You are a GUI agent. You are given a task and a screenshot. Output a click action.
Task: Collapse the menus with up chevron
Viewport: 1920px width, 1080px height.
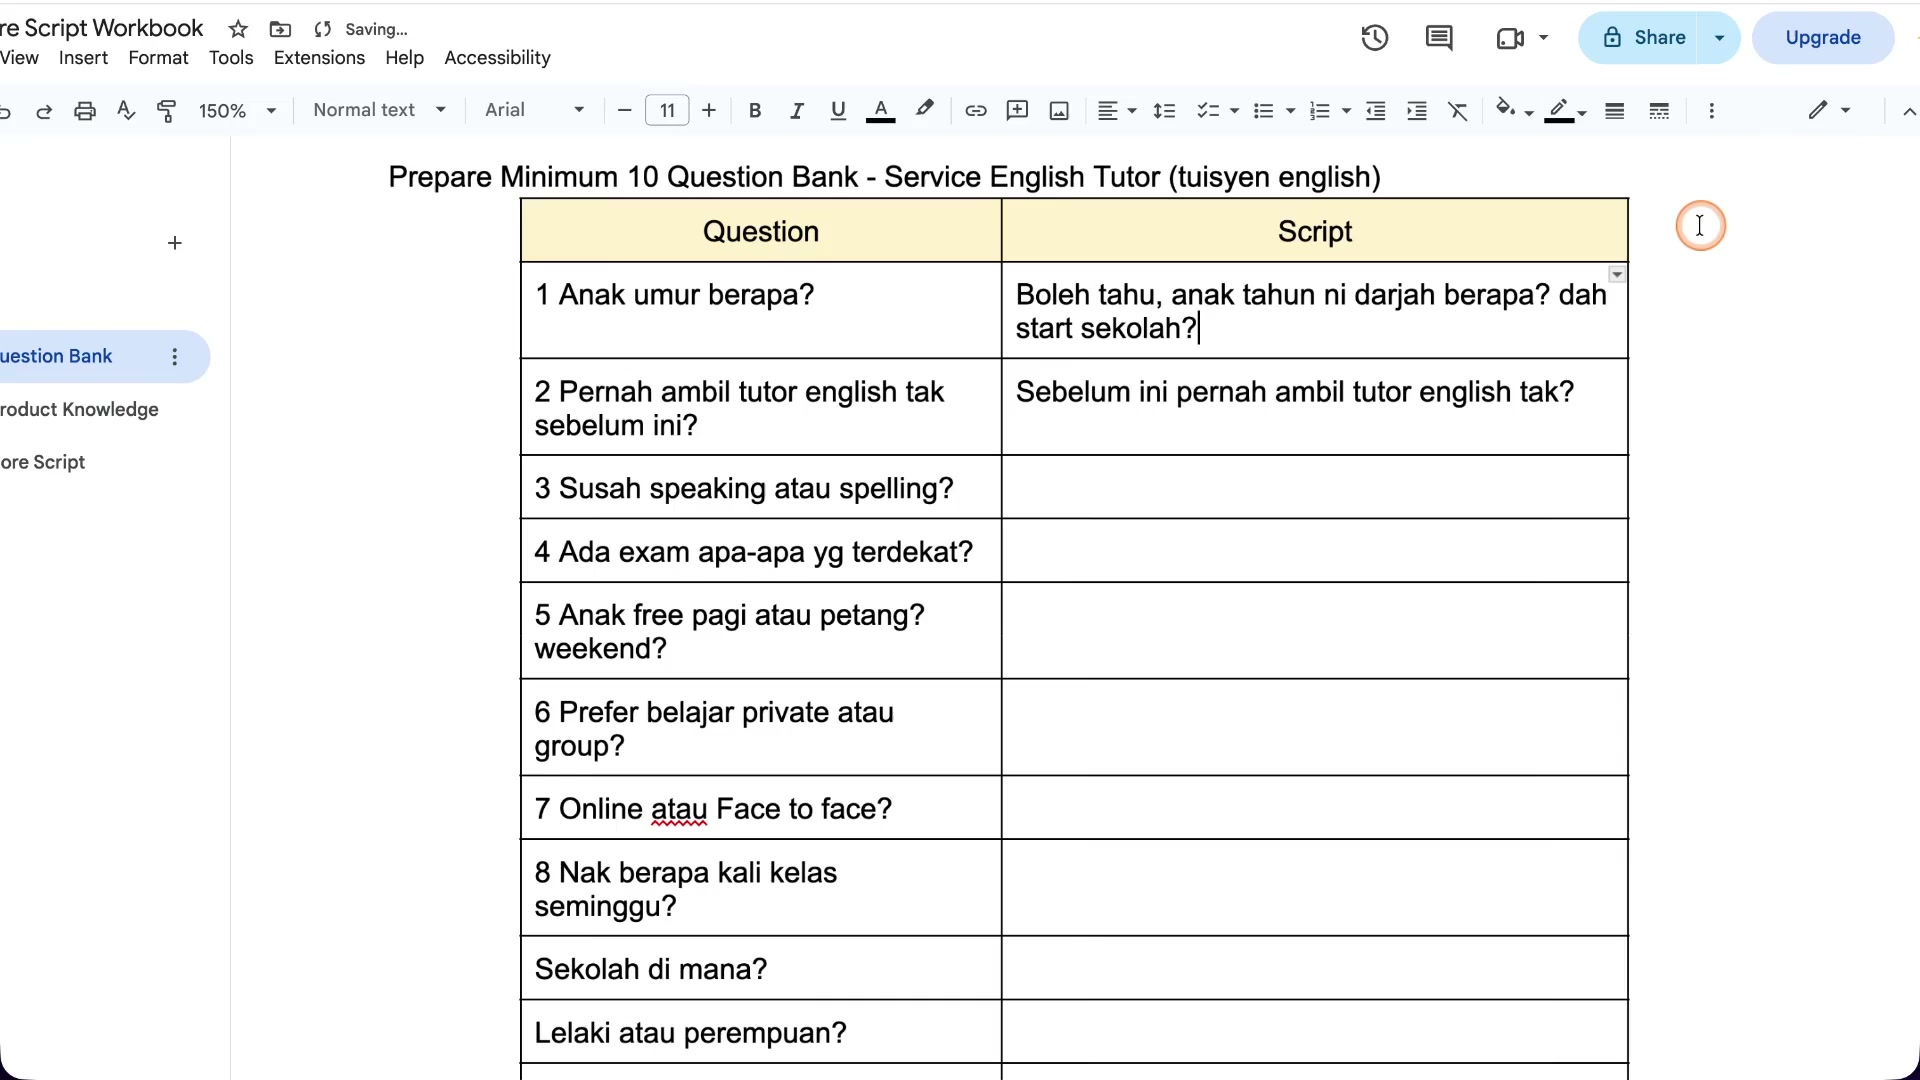[1909, 111]
